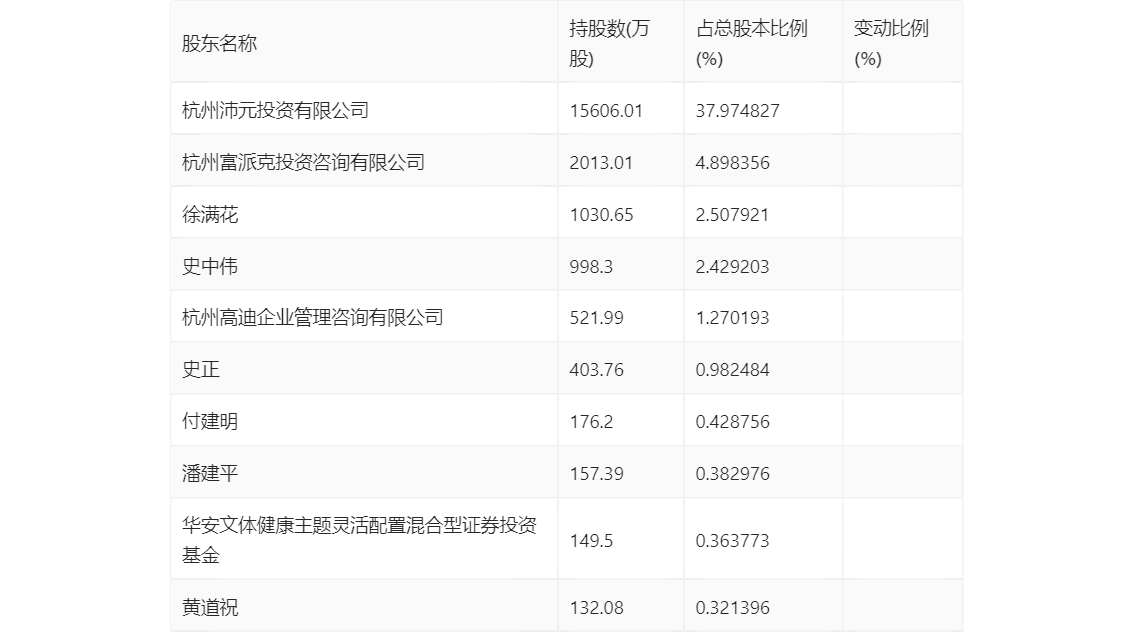Screen dimensions: 1134x632
Task: Click percentage value 4.898356
Action: point(733,163)
